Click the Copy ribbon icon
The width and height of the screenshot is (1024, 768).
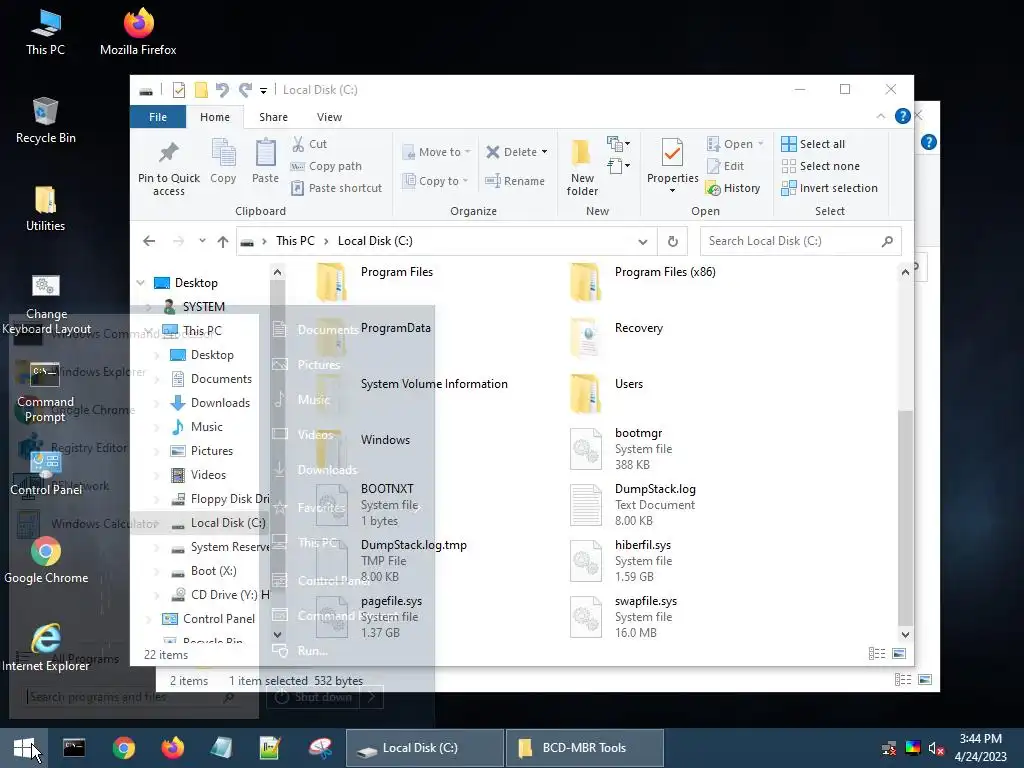point(223,161)
